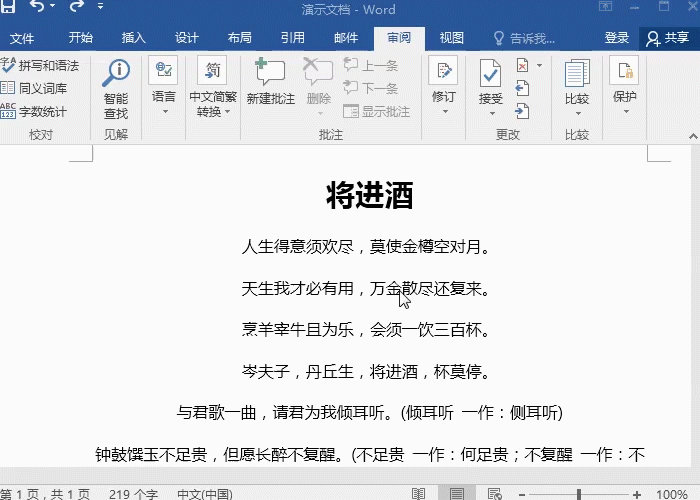
Task: Run 拼写和语法 check
Action: pyautogui.click(x=40, y=66)
